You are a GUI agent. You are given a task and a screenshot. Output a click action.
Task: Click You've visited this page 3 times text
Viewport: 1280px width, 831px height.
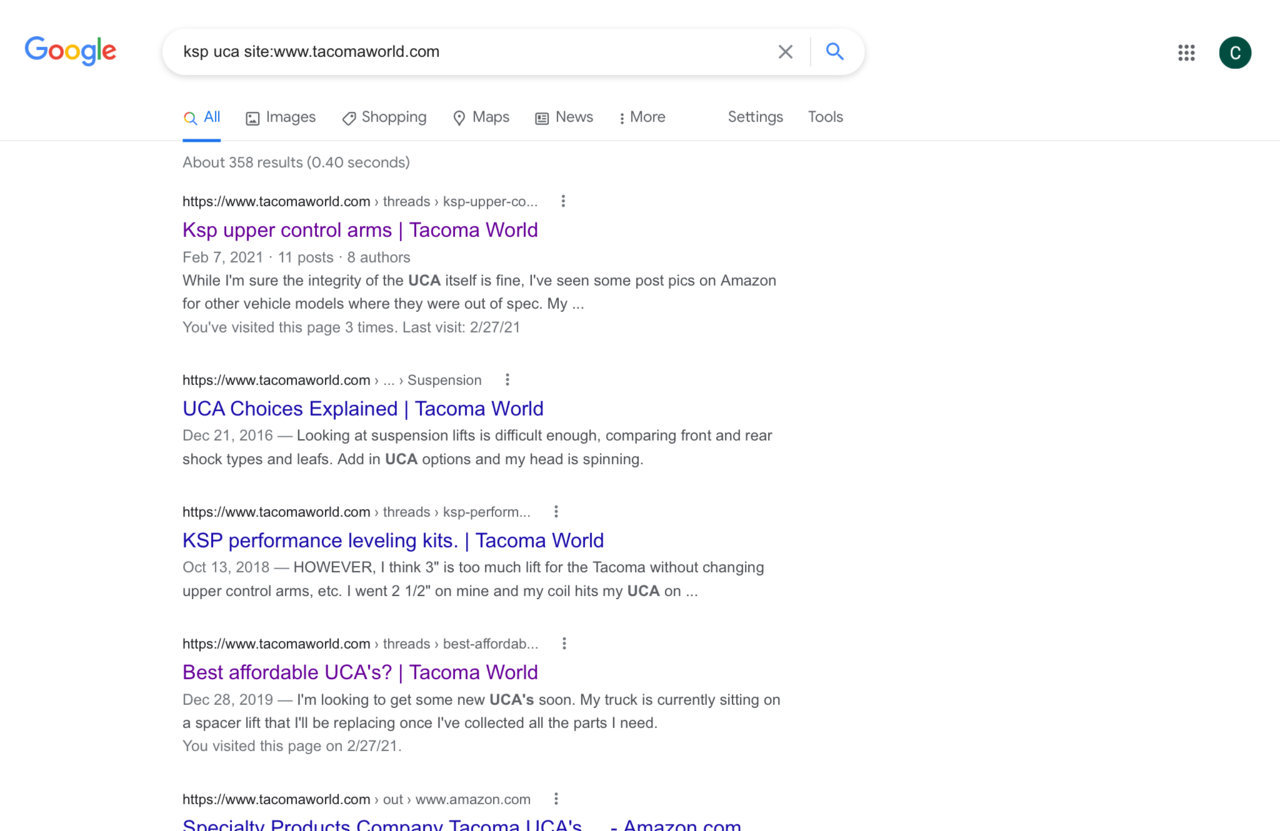pos(351,327)
